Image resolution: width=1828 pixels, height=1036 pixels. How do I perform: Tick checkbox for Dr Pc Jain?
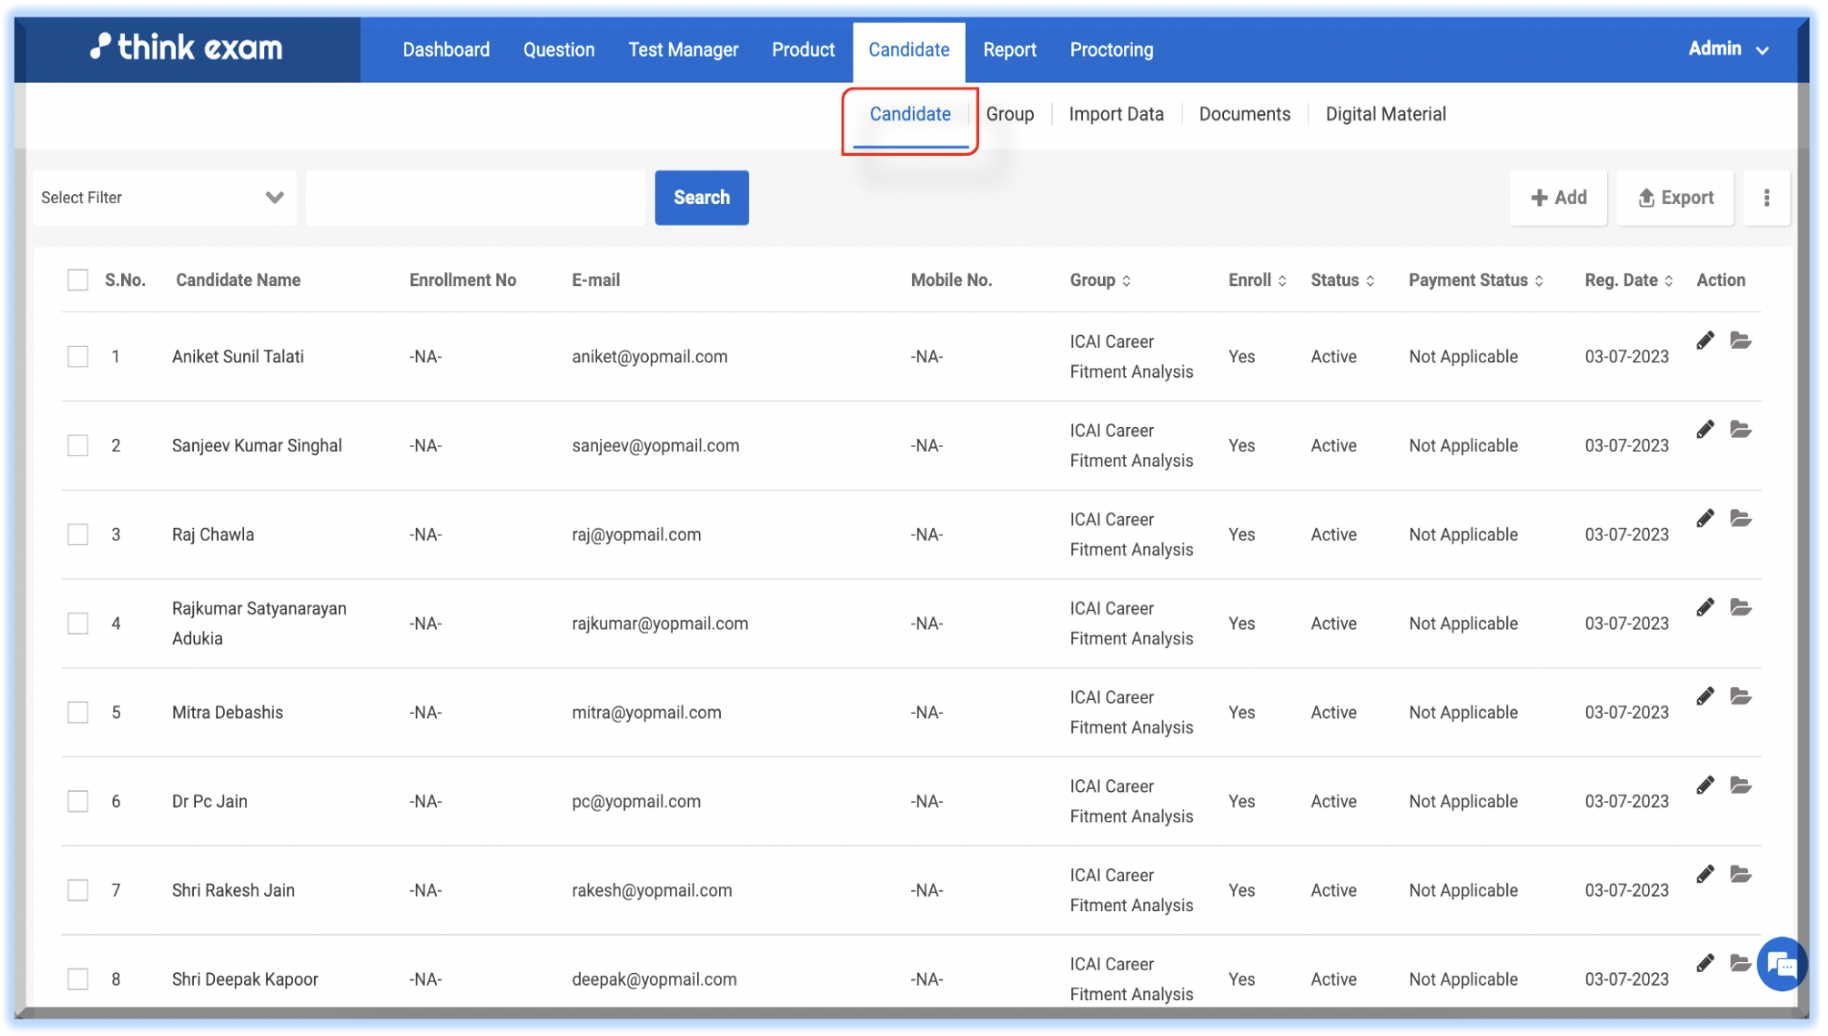click(x=78, y=802)
